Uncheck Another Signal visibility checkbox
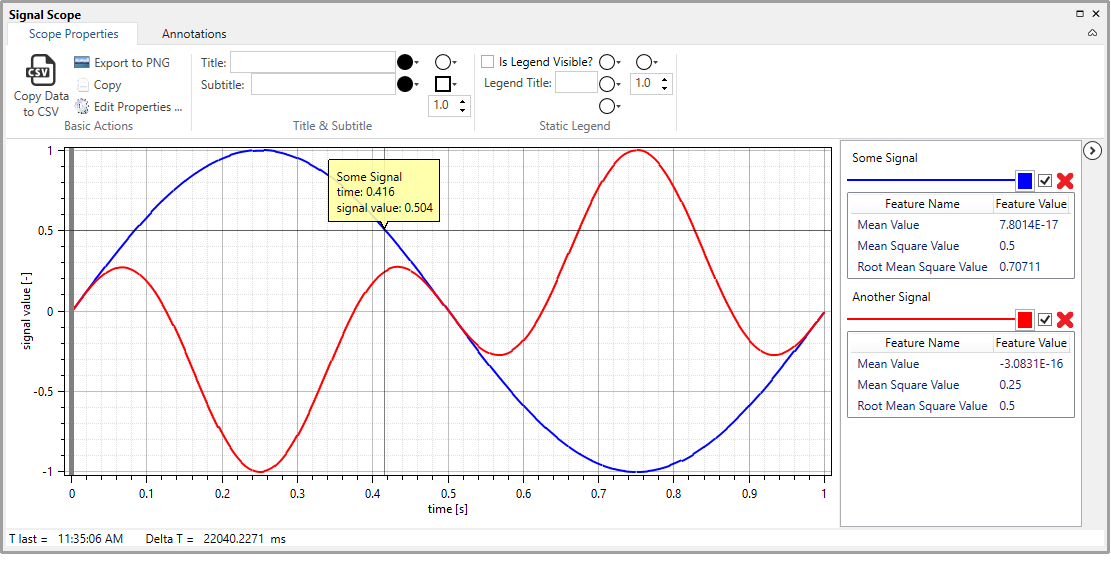 point(1045,320)
